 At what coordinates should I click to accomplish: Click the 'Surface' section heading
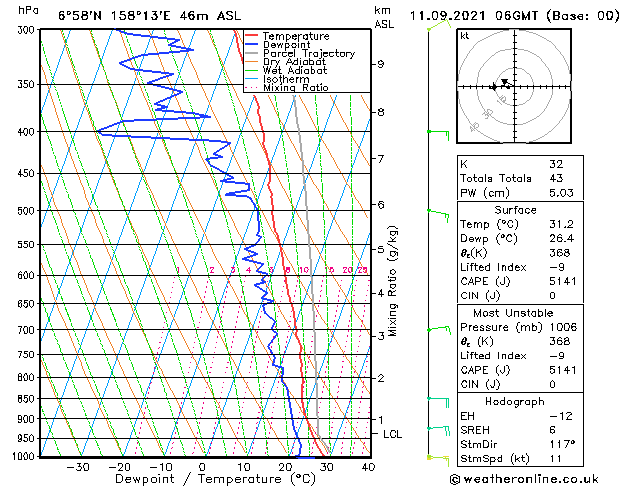tap(515, 210)
